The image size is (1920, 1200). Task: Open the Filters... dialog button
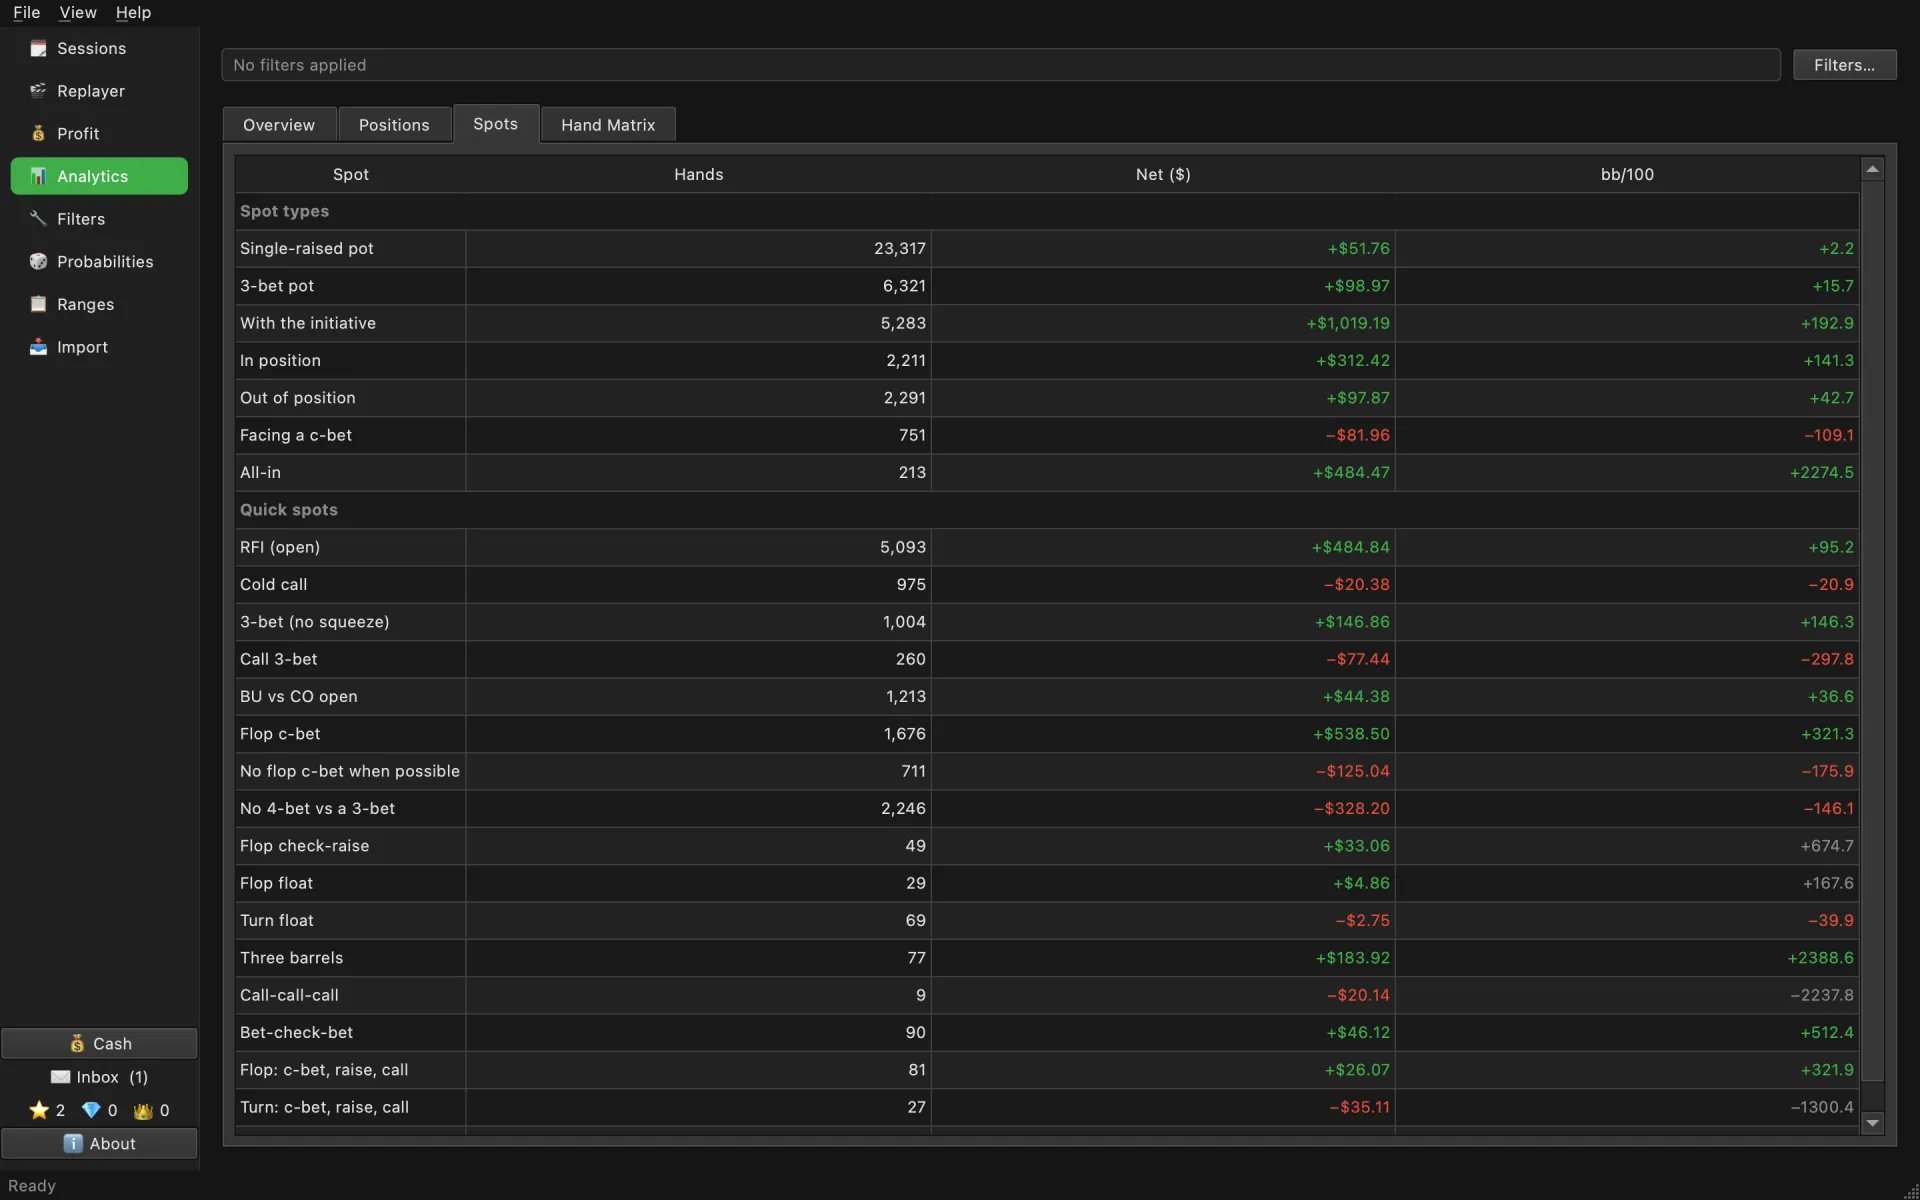click(1844, 65)
